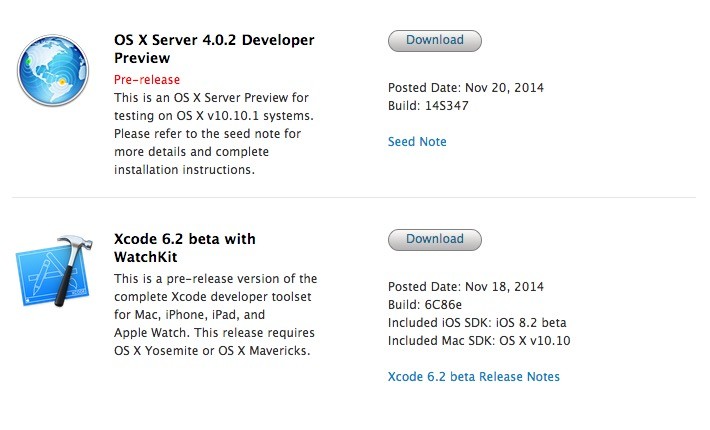
Task: Click the 'Apple Watch. This release requires' line
Action: tap(214, 333)
